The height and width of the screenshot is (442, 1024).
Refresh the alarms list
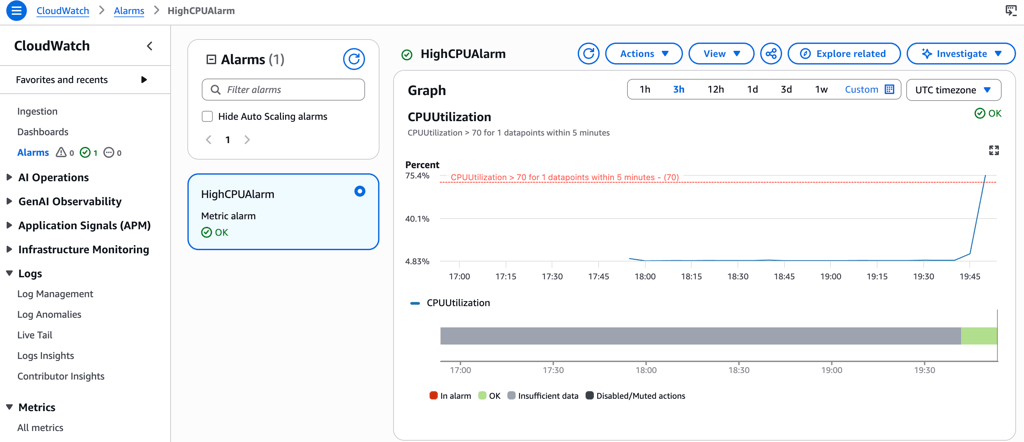[x=354, y=59]
